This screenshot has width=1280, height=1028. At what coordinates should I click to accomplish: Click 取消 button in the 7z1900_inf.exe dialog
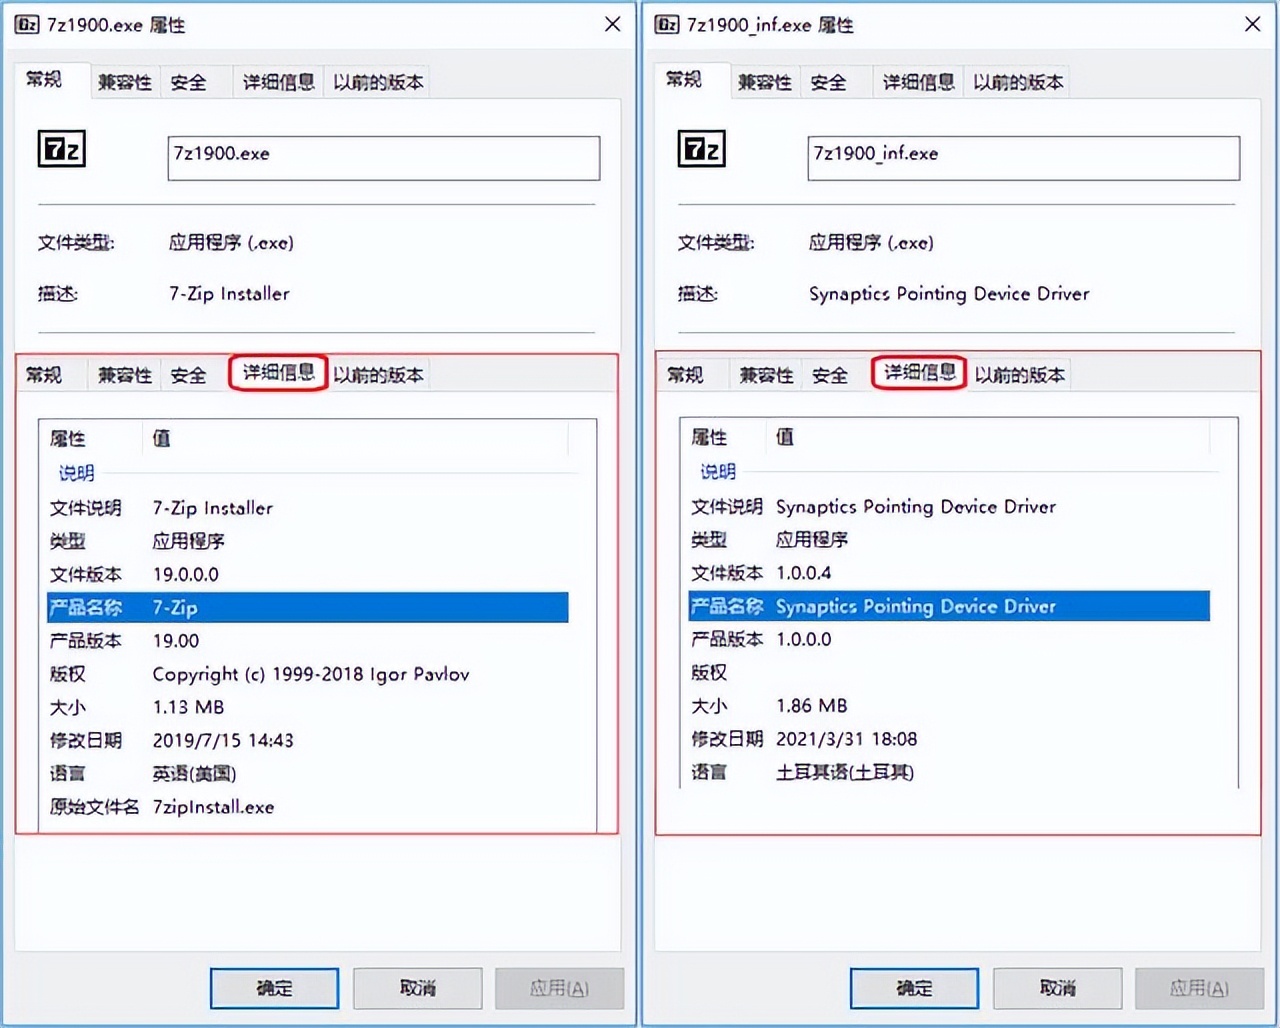pos(1057,988)
